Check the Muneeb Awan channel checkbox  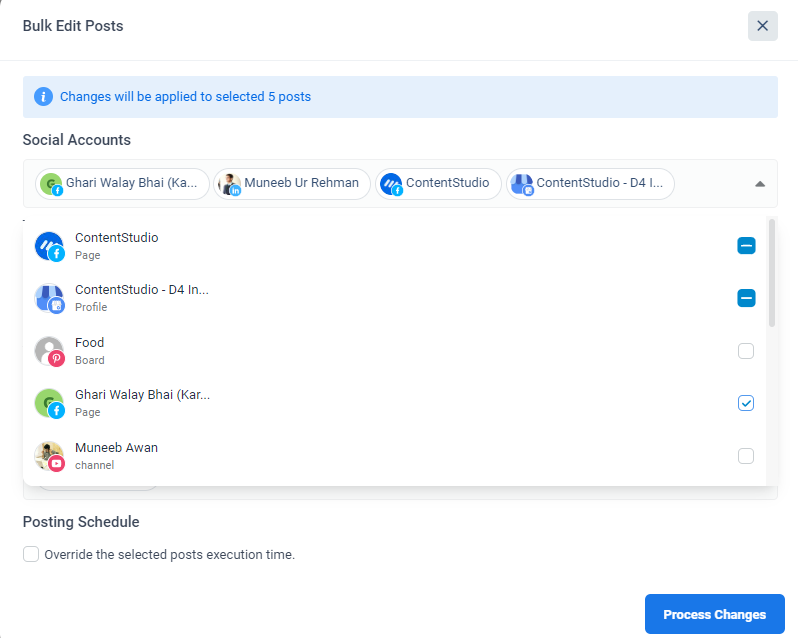click(746, 456)
